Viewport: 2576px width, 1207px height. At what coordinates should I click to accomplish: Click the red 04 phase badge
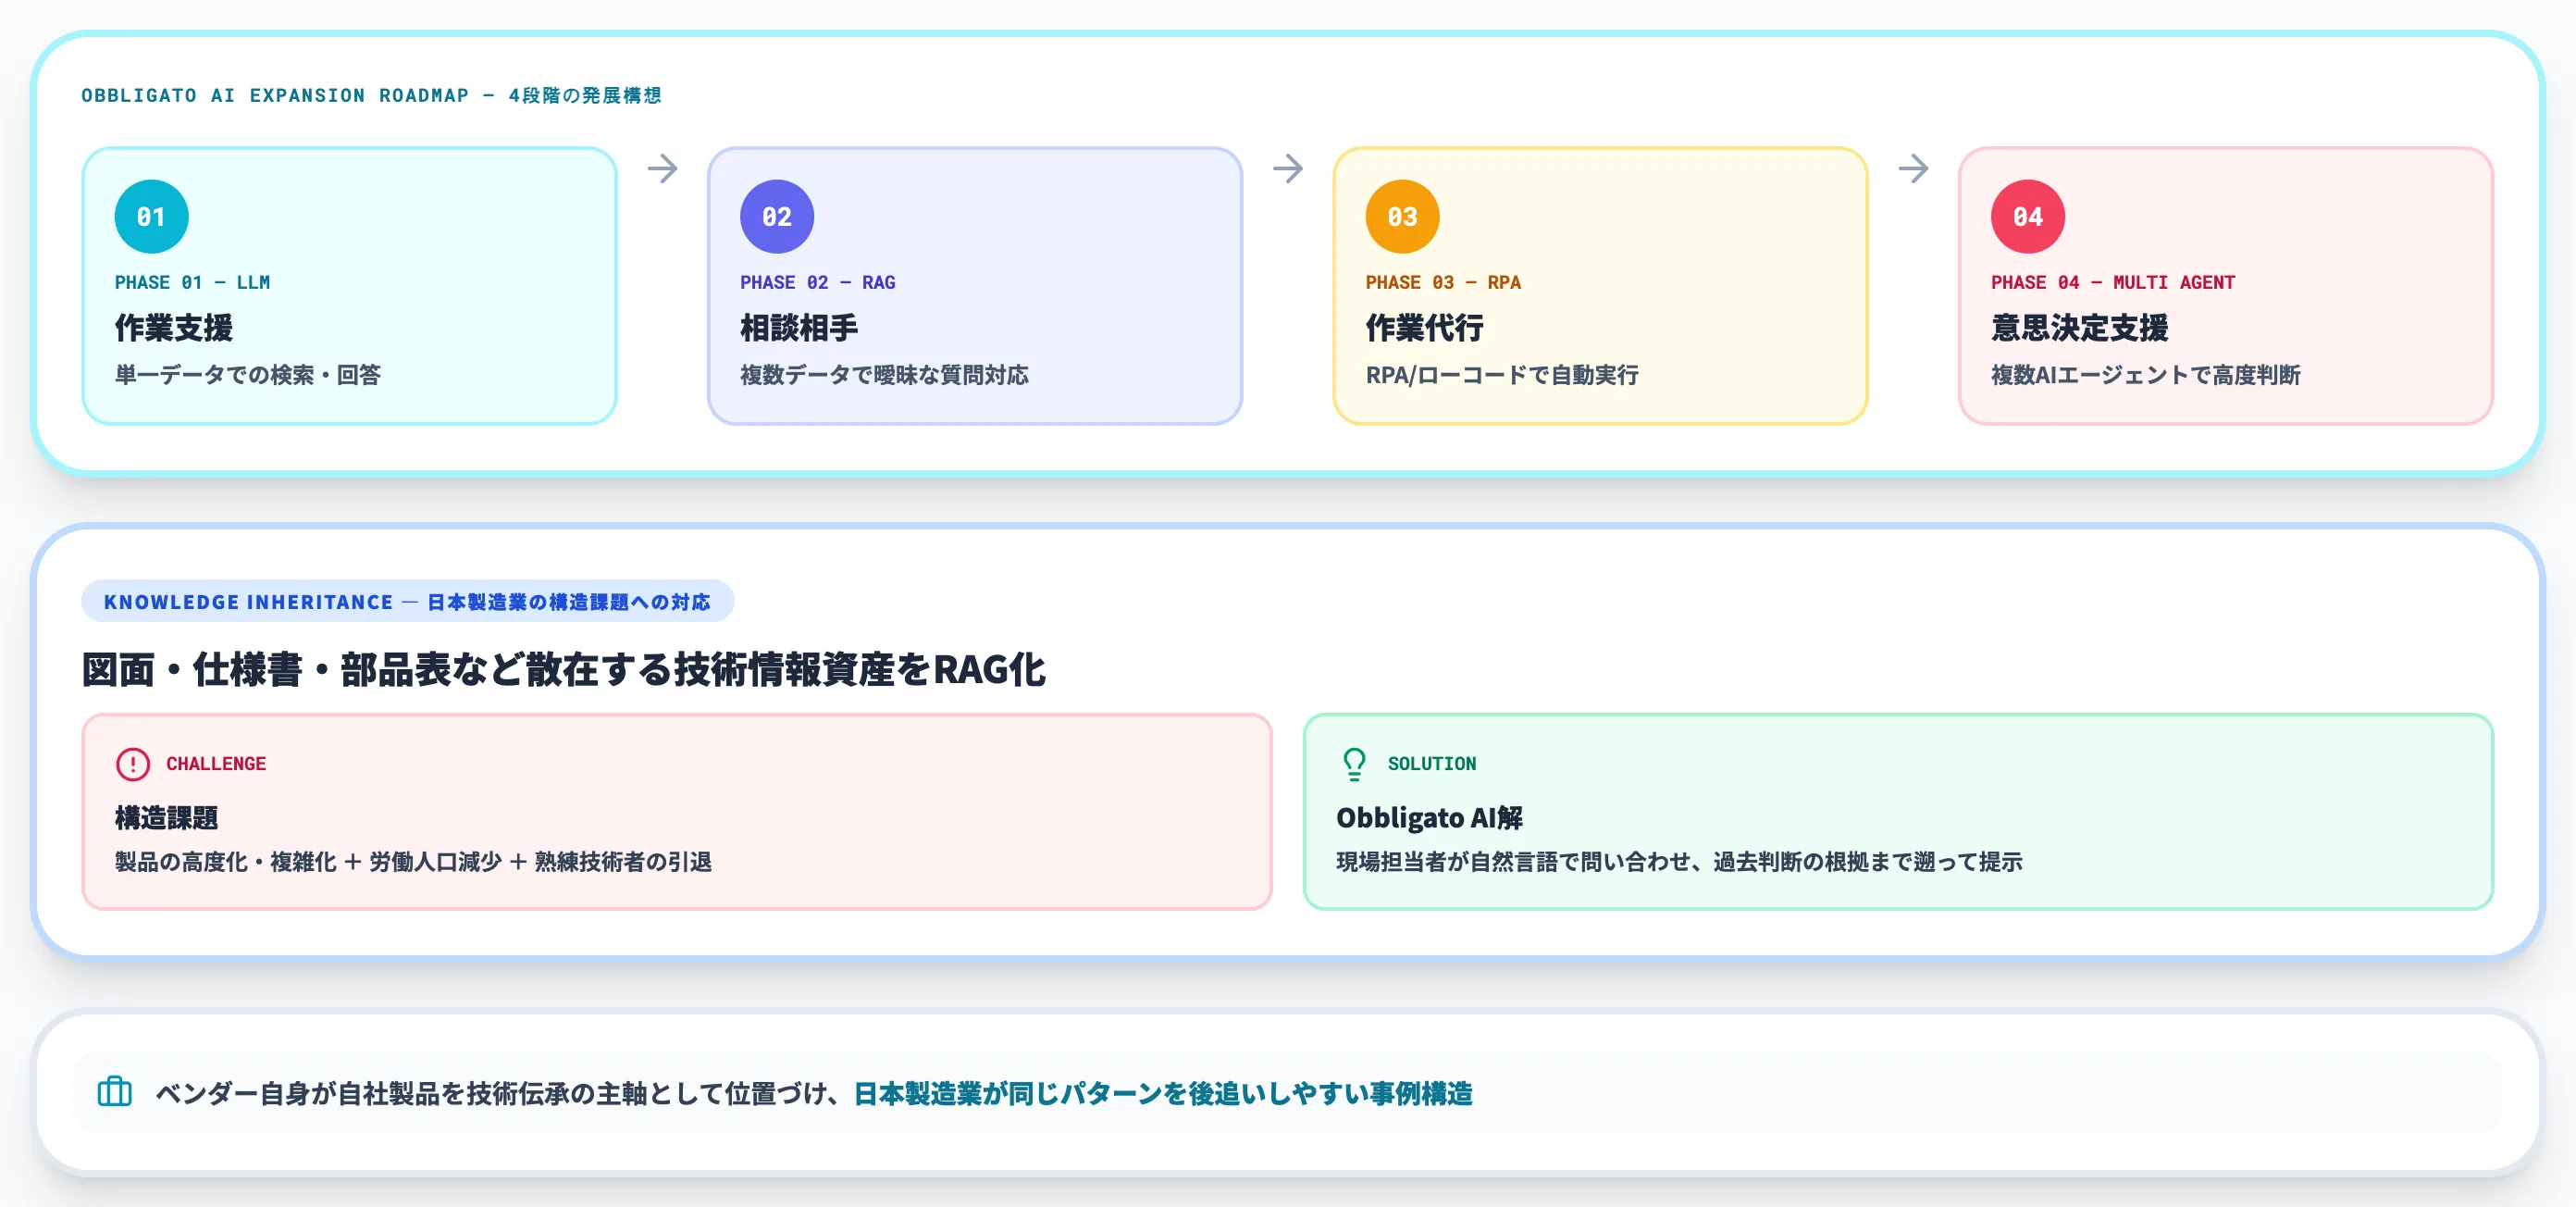pyautogui.click(x=2028, y=216)
